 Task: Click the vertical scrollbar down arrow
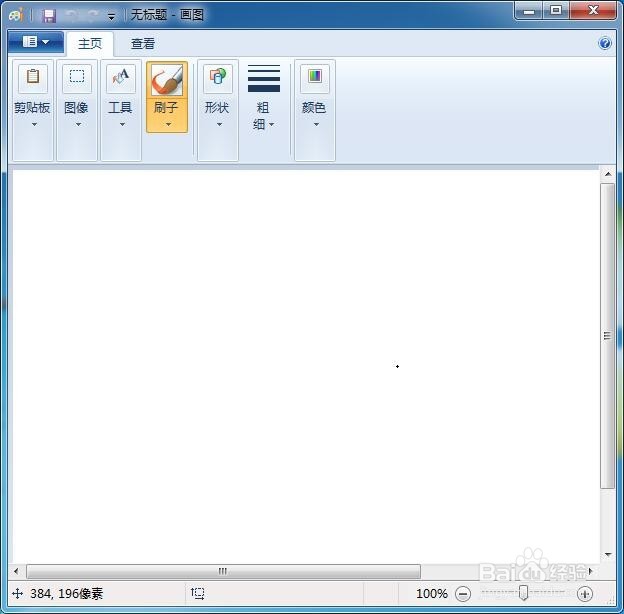[608, 554]
